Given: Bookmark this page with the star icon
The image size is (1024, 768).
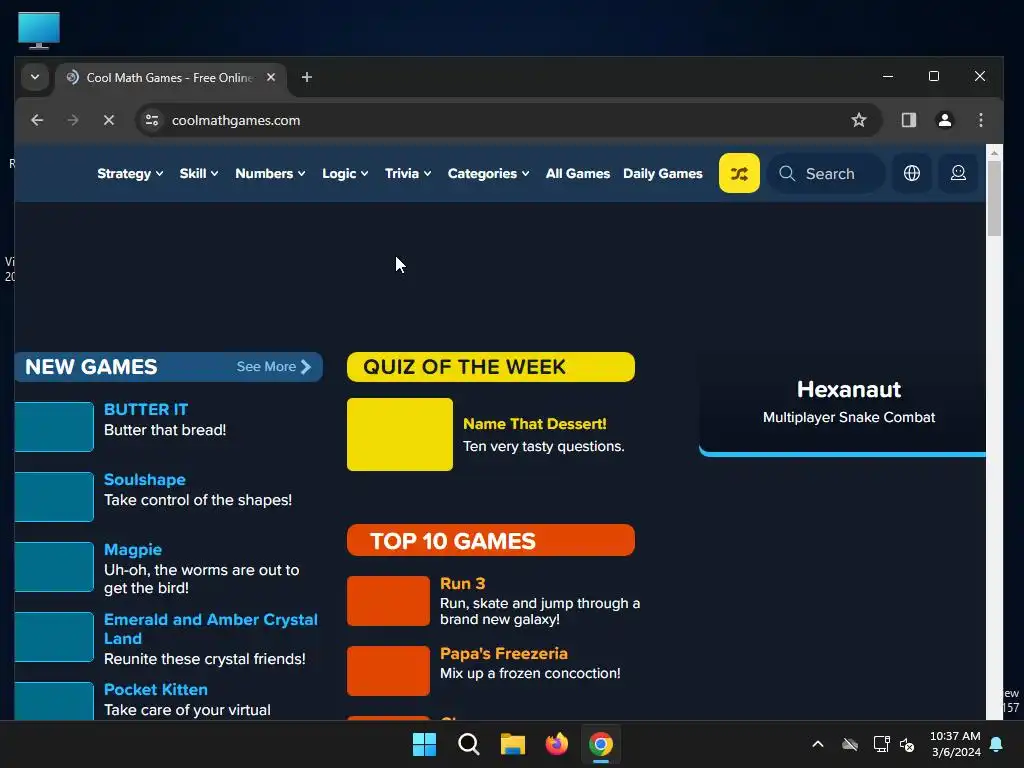Looking at the screenshot, I should point(858,120).
